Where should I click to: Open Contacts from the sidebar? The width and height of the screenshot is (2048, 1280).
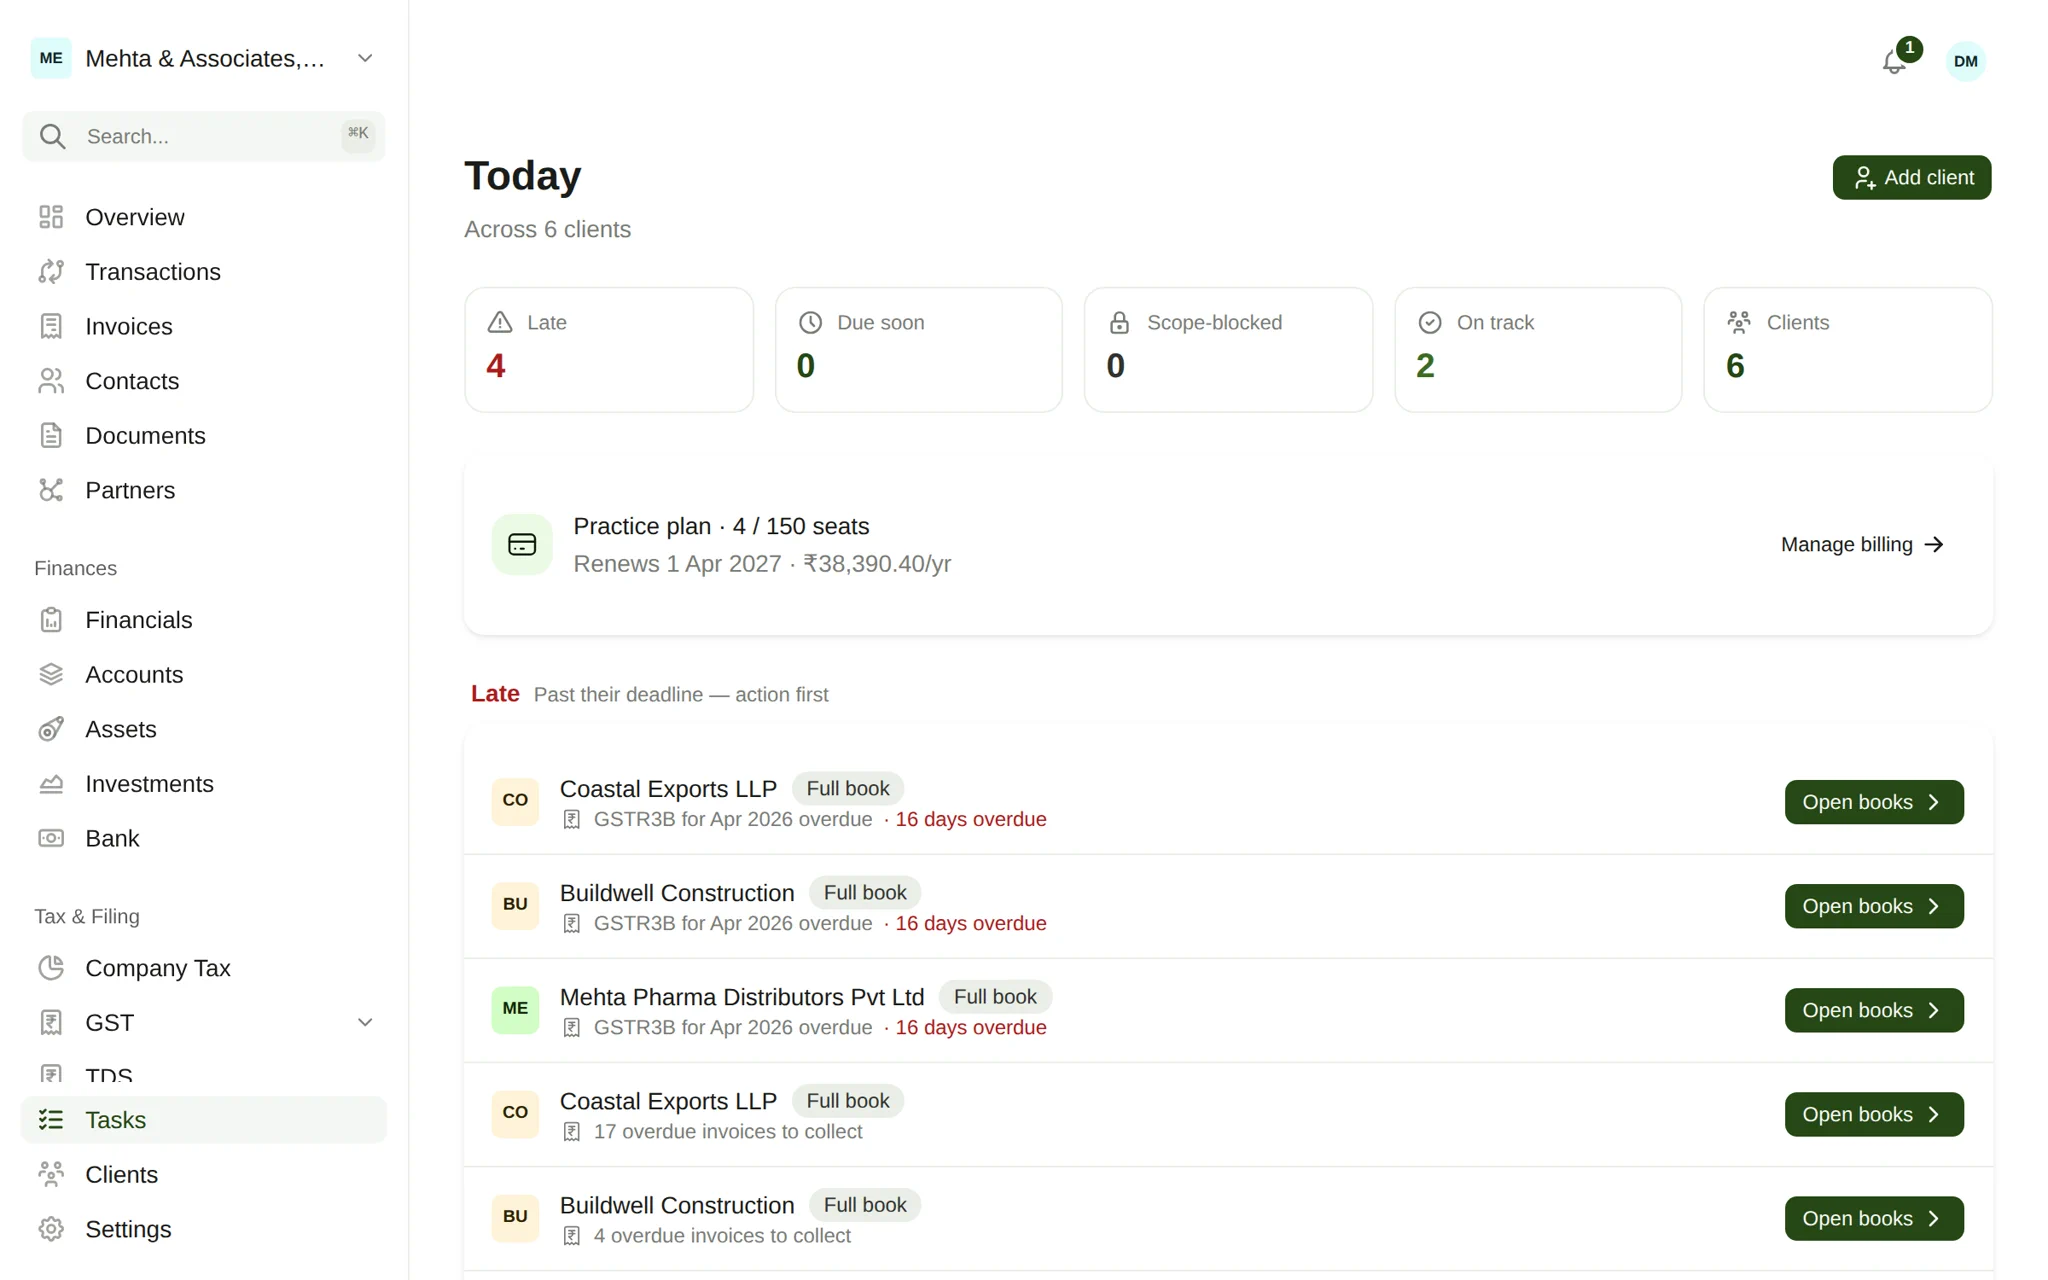(204, 381)
